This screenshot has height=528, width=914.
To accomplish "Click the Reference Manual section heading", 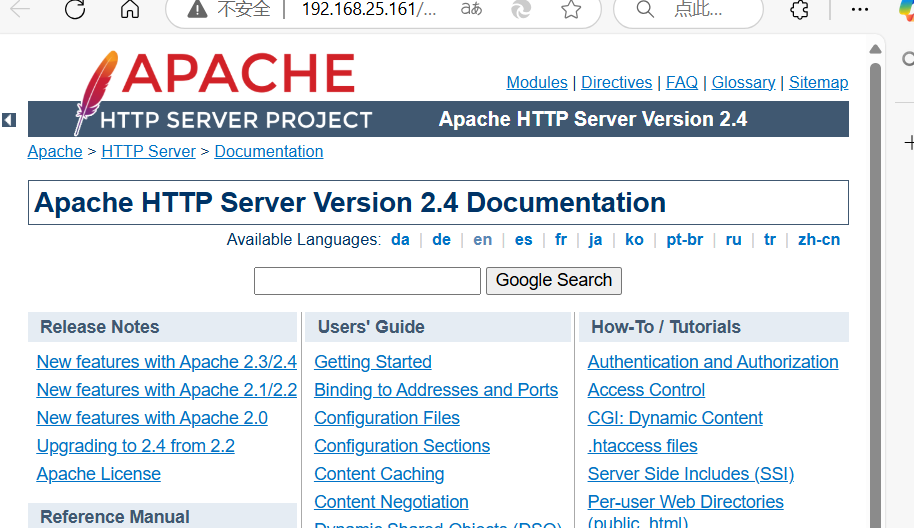I will point(115,517).
